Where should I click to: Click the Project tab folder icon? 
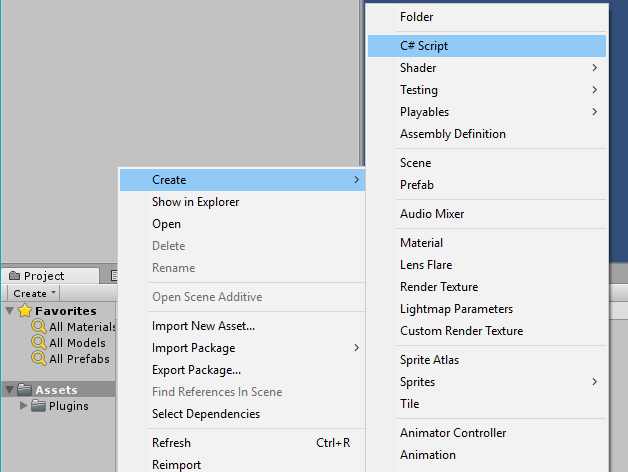pyautogui.click(x=15, y=276)
